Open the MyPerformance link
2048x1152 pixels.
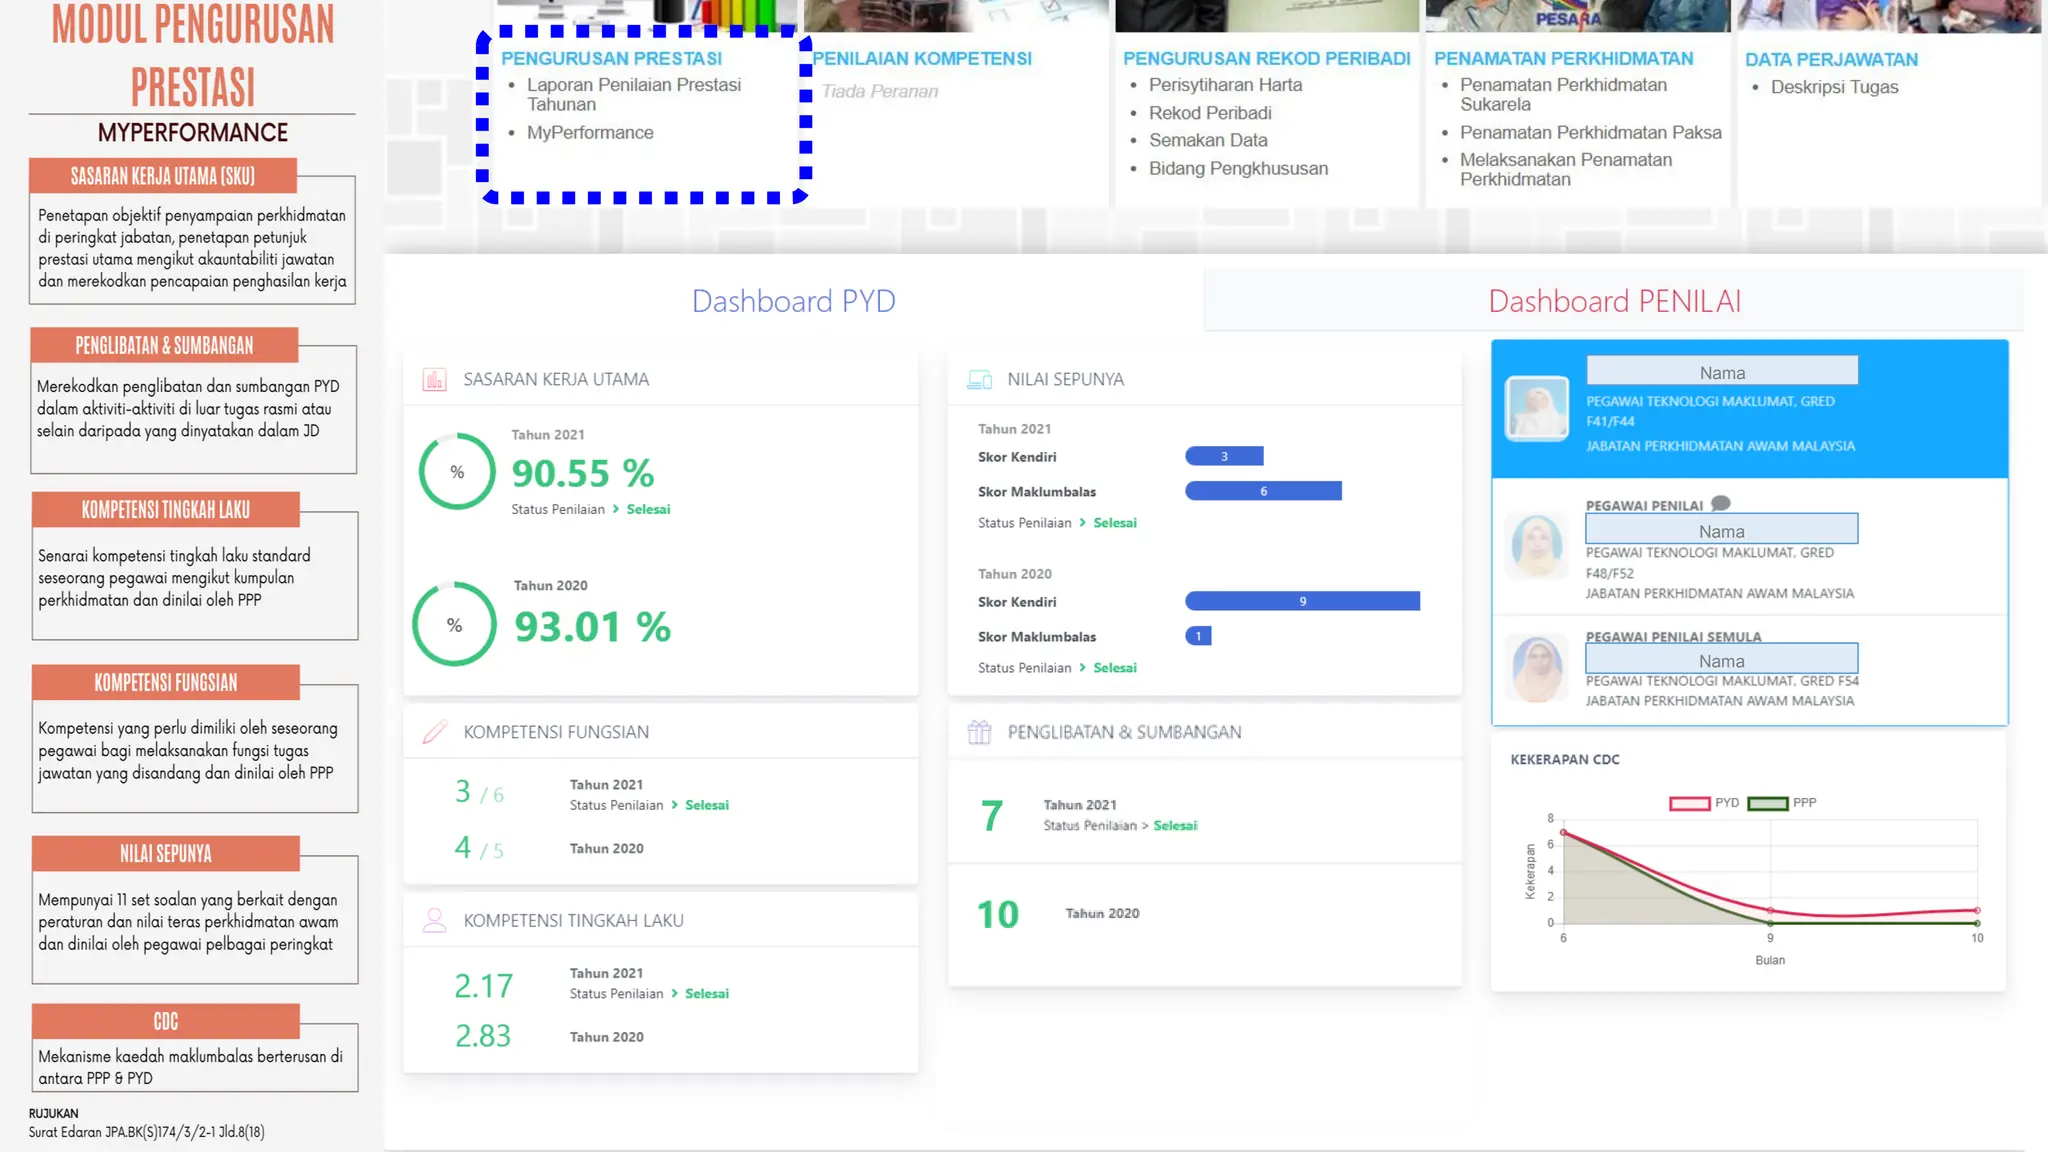pyautogui.click(x=590, y=132)
